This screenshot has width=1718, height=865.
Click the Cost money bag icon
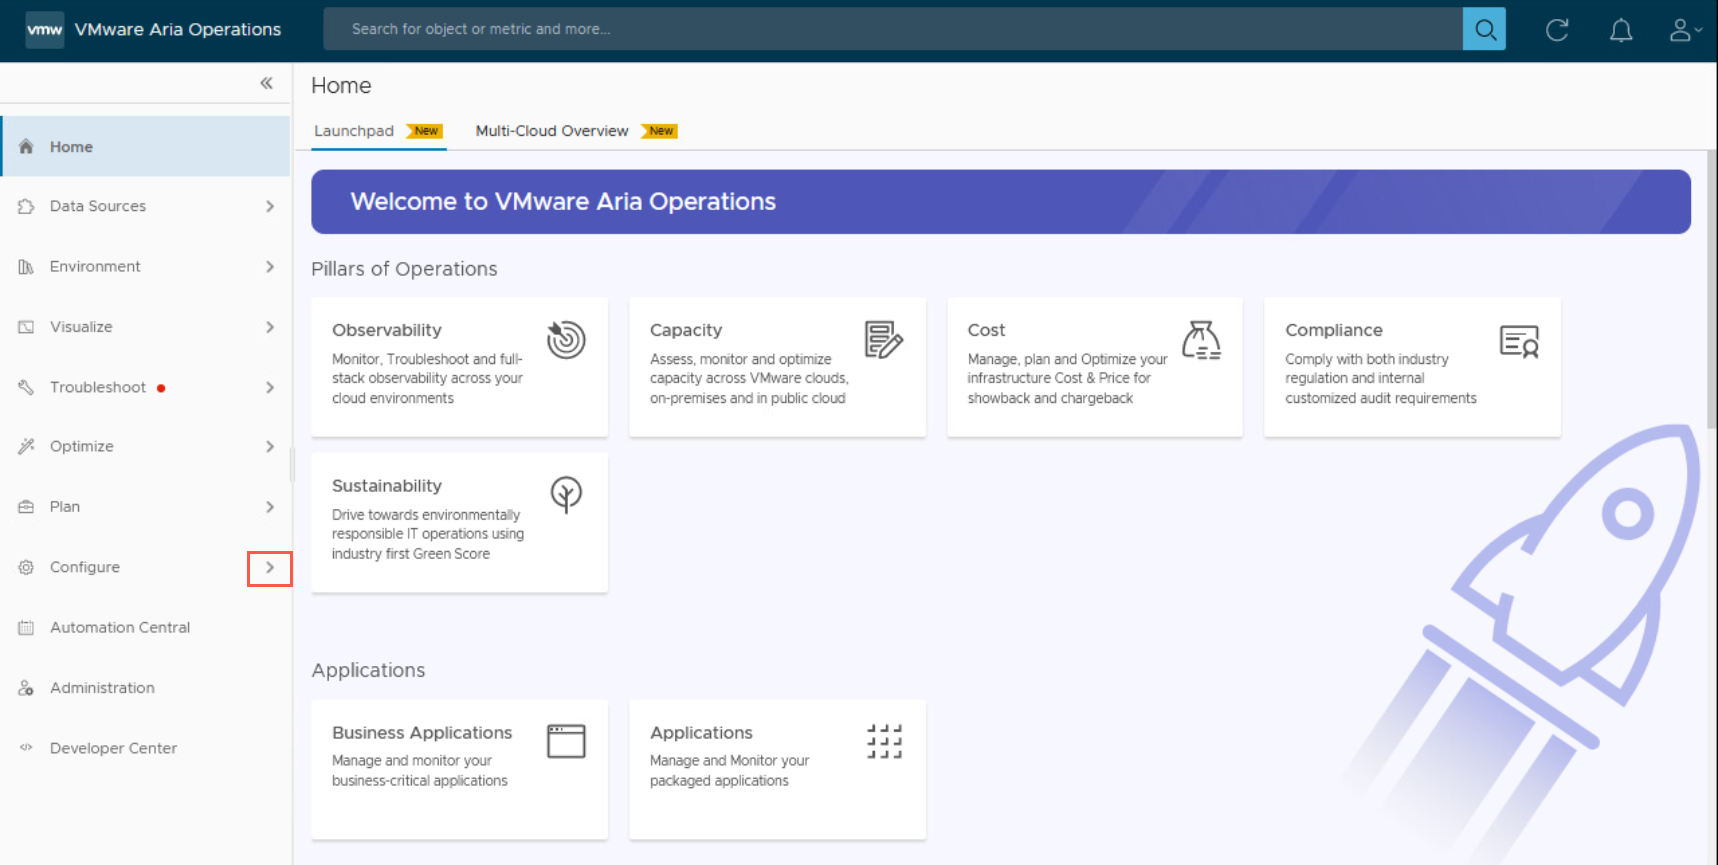click(1201, 340)
